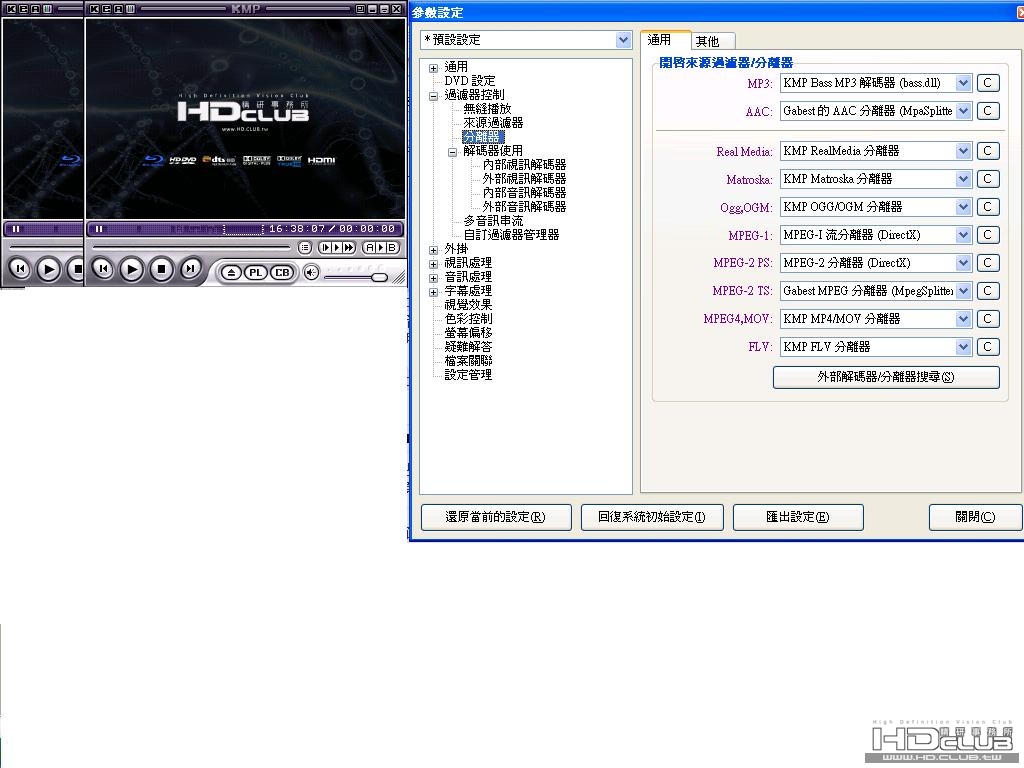Select 來源過濾器 in settings tree
The height and width of the screenshot is (768, 1024).
pyautogui.click(x=493, y=123)
